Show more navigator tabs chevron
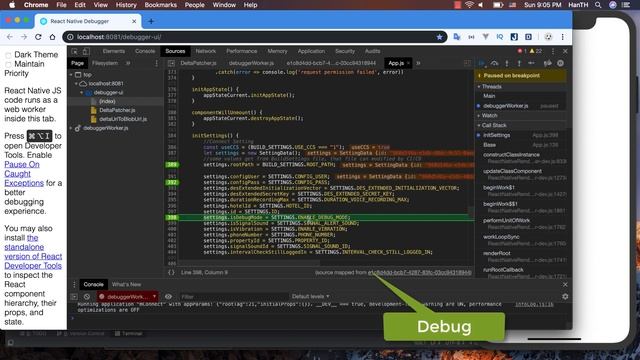This screenshot has width=640, height=360. [128, 63]
